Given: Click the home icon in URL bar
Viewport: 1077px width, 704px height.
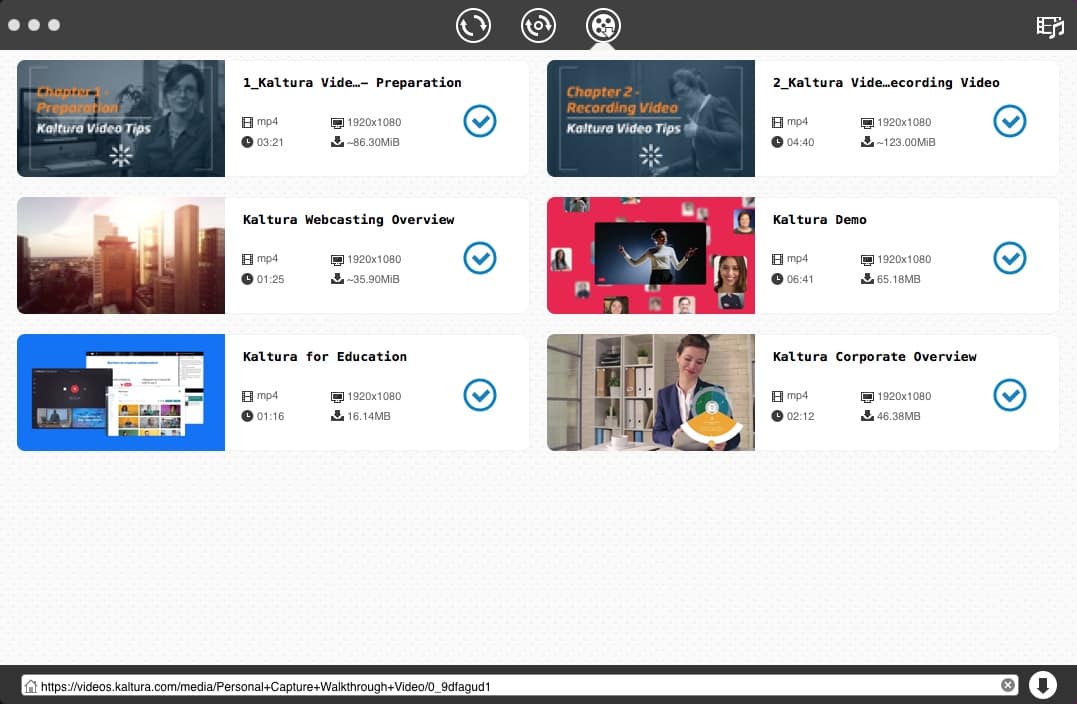Looking at the screenshot, I should (30, 685).
